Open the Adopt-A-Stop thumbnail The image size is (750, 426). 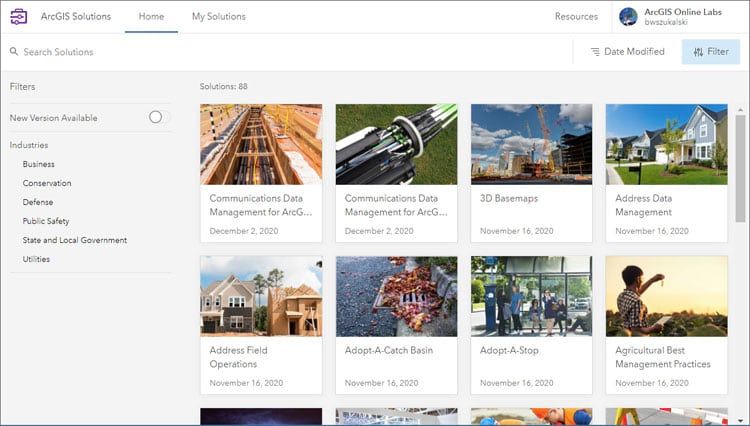pyautogui.click(x=531, y=296)
